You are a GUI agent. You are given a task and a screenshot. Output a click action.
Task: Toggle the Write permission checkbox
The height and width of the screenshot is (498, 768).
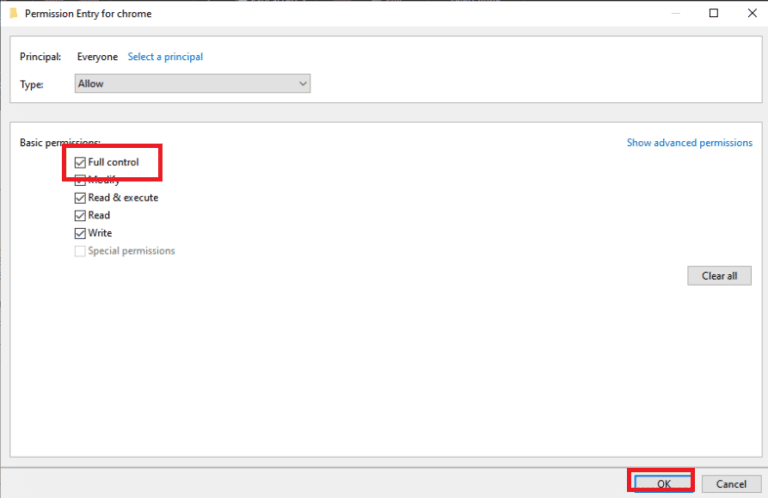(80, 233)
